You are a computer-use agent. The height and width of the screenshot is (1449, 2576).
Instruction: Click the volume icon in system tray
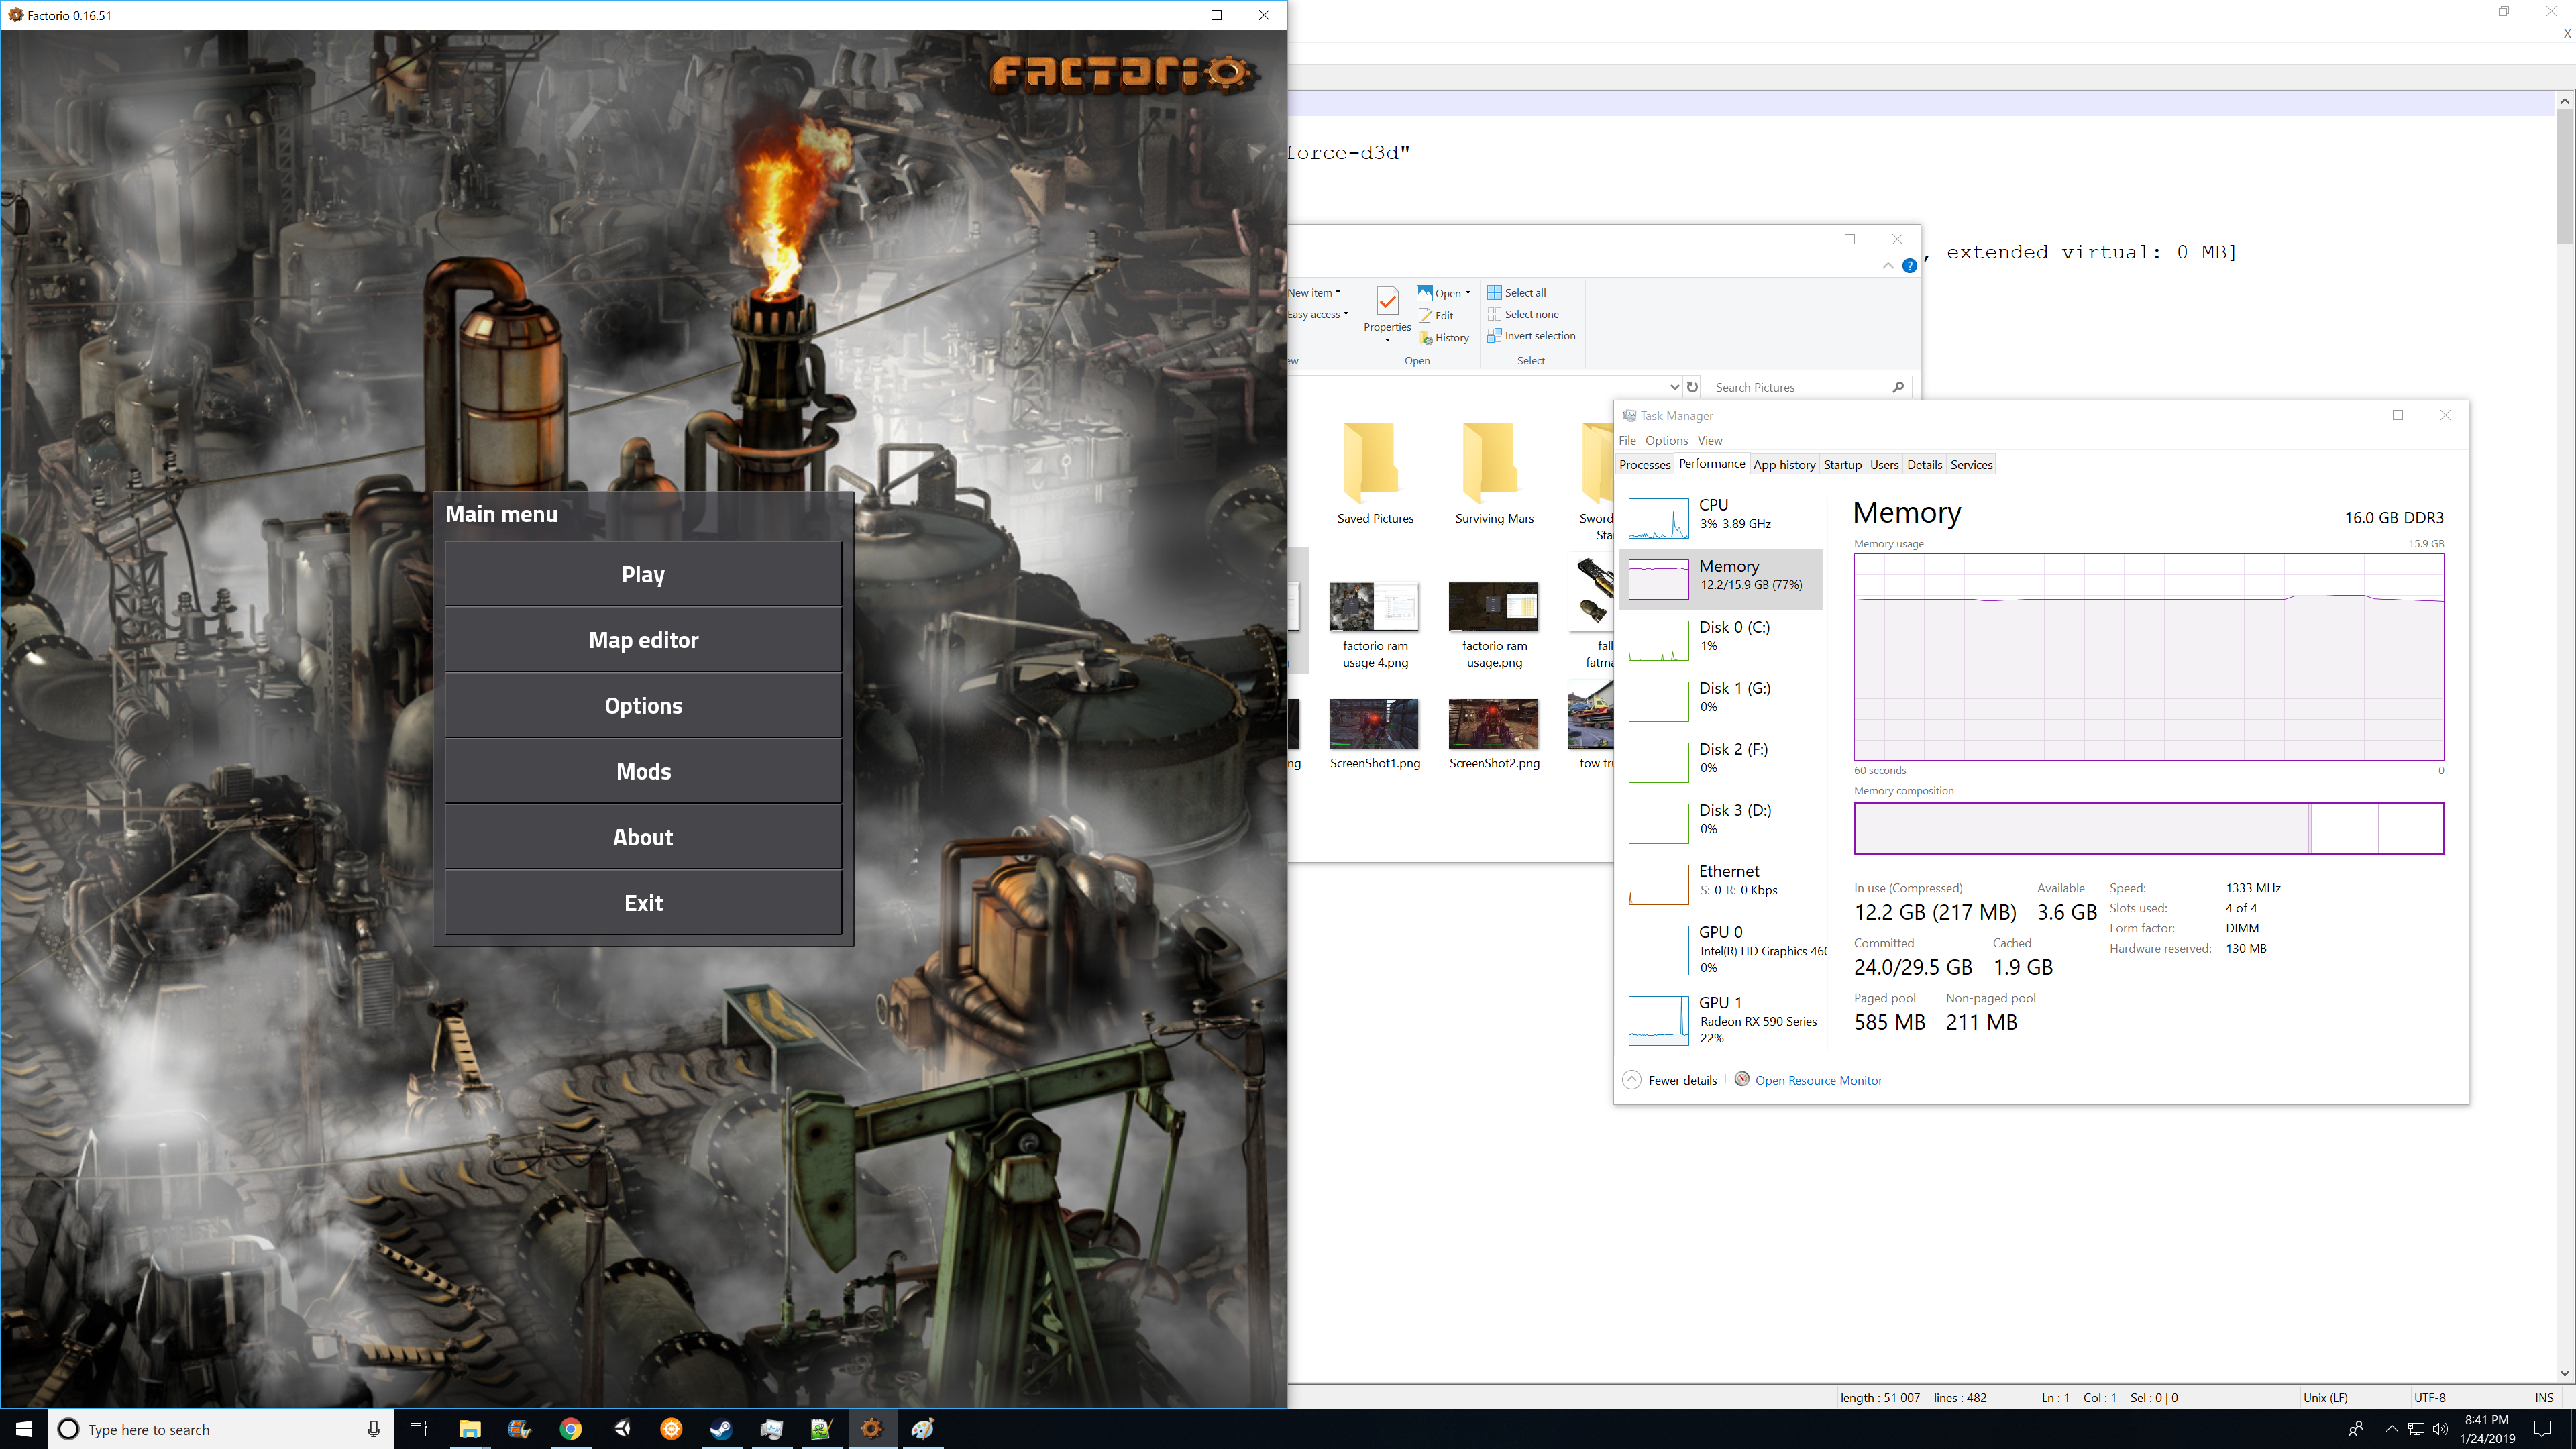click(2440, 1429)
